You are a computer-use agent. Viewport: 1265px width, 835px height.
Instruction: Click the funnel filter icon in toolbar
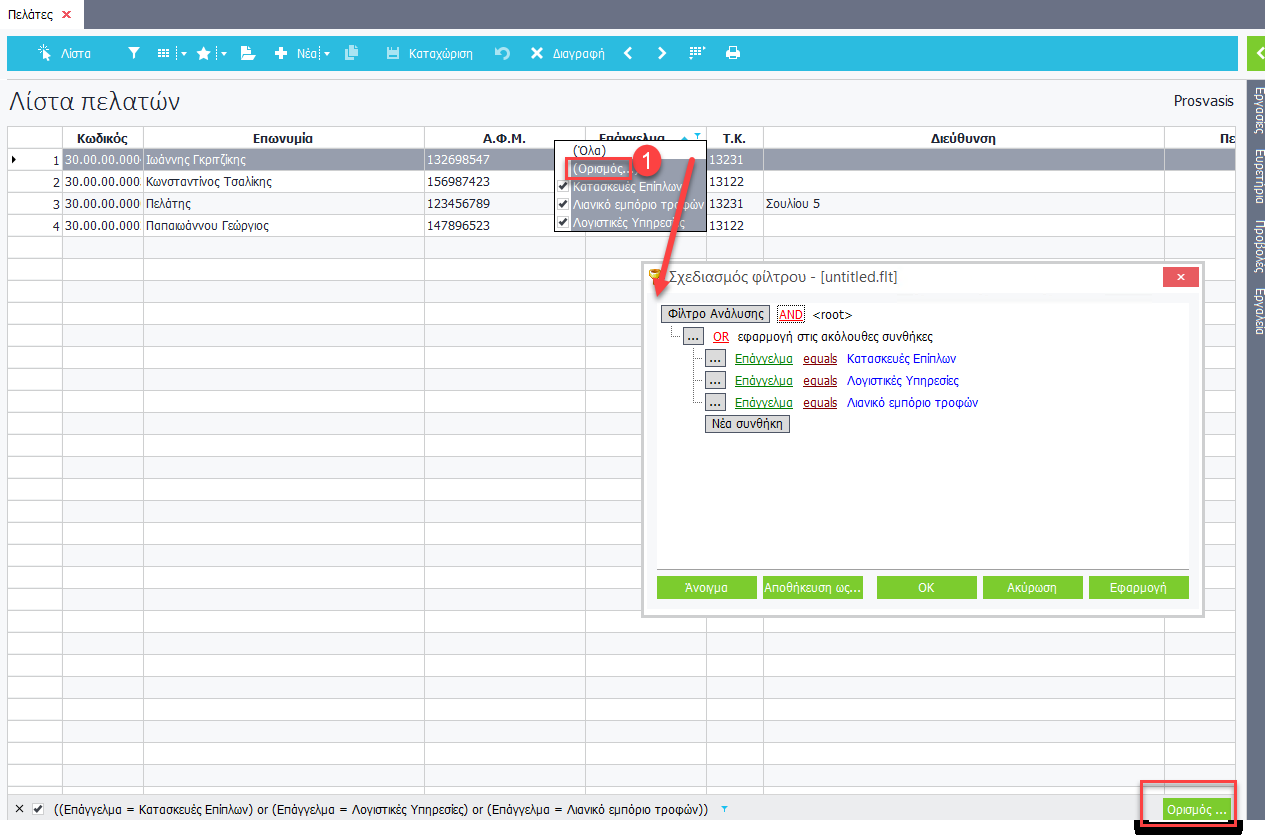coord(133,53)
